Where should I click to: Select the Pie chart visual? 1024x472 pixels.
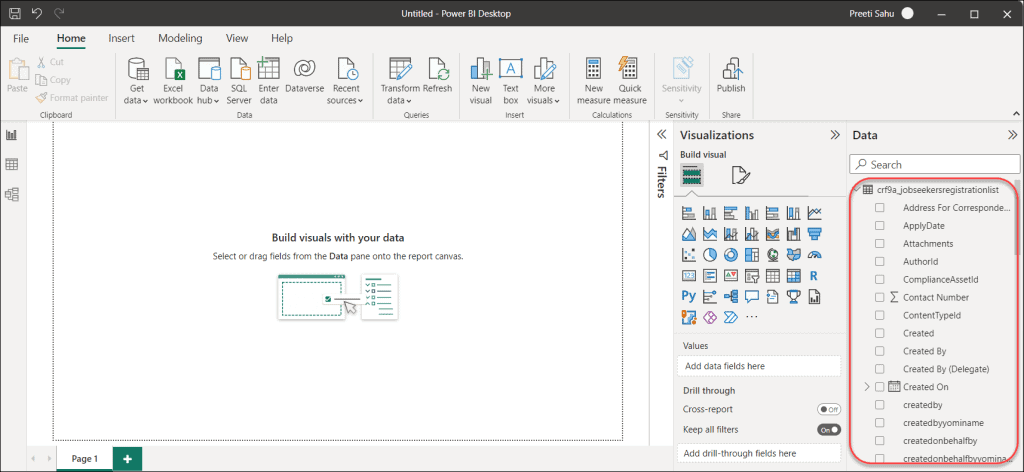tap(709, 255)
